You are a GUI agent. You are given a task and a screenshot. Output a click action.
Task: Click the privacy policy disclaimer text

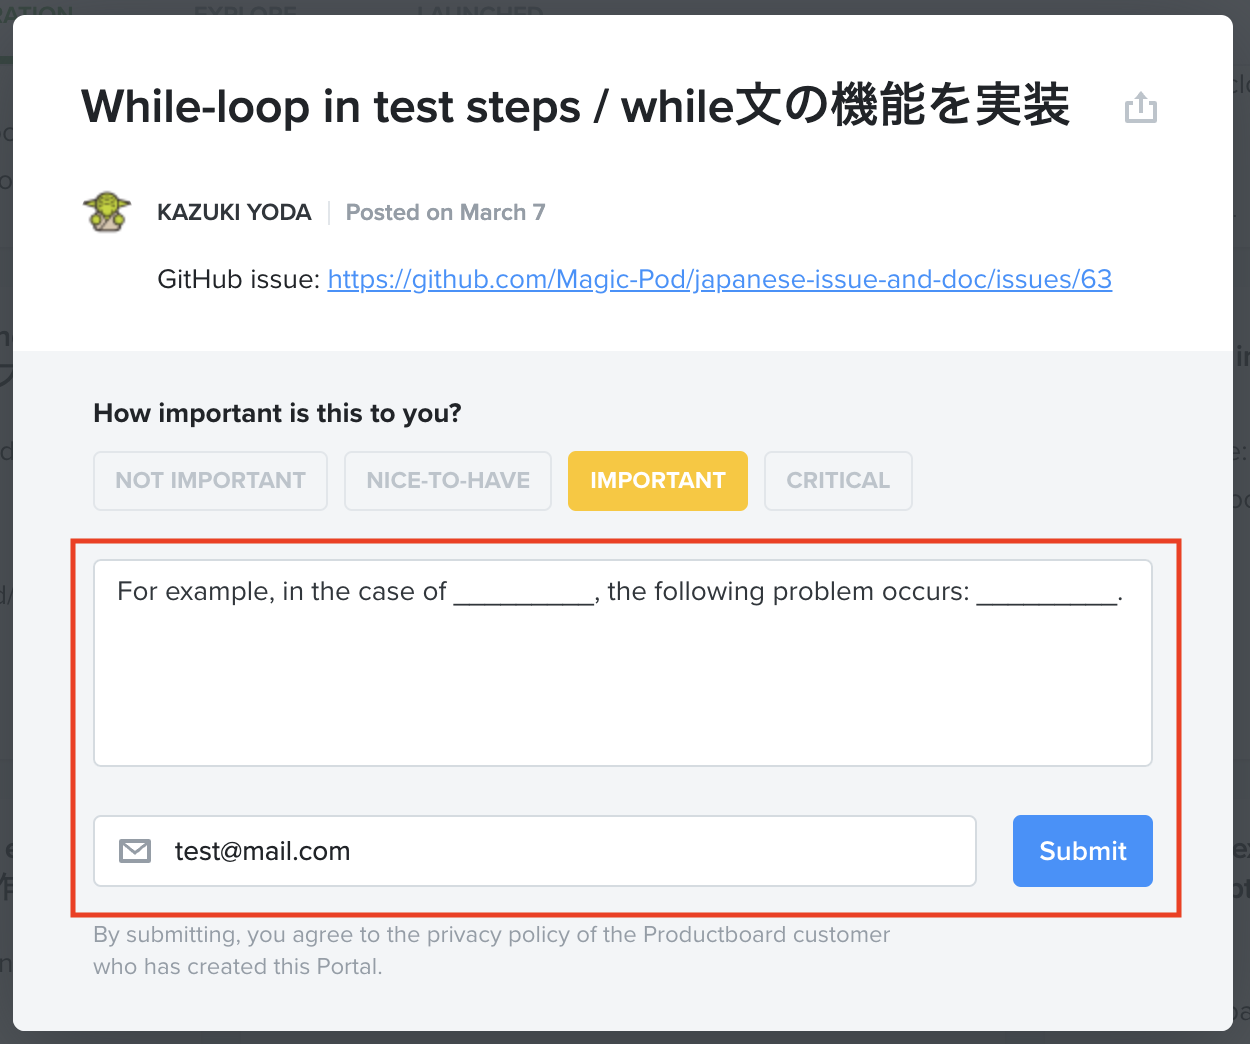click(x=491, y=949)
